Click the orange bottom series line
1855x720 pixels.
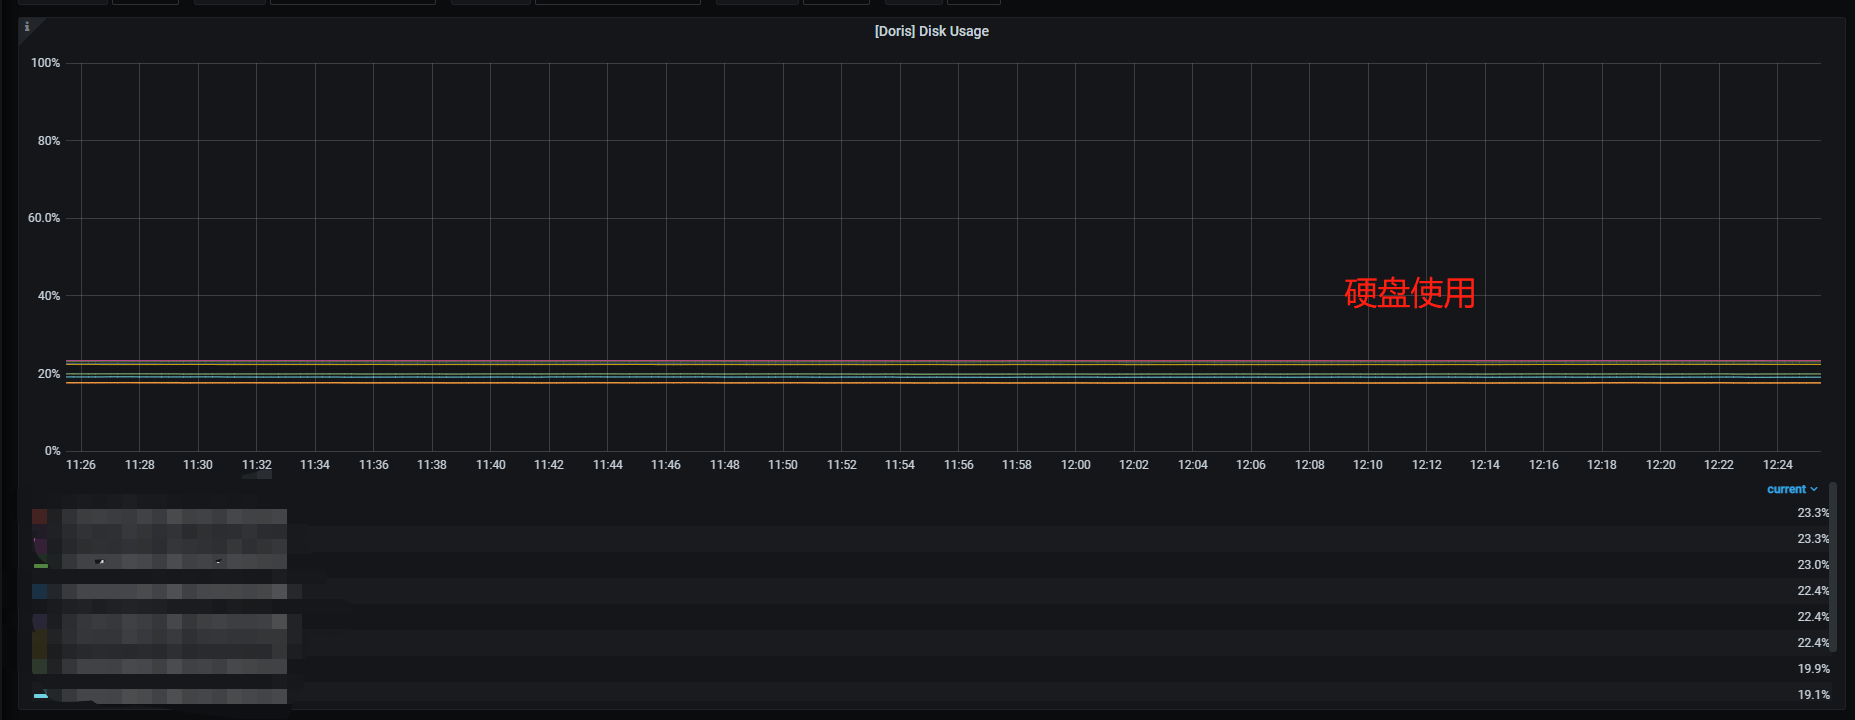click(900, 382)
